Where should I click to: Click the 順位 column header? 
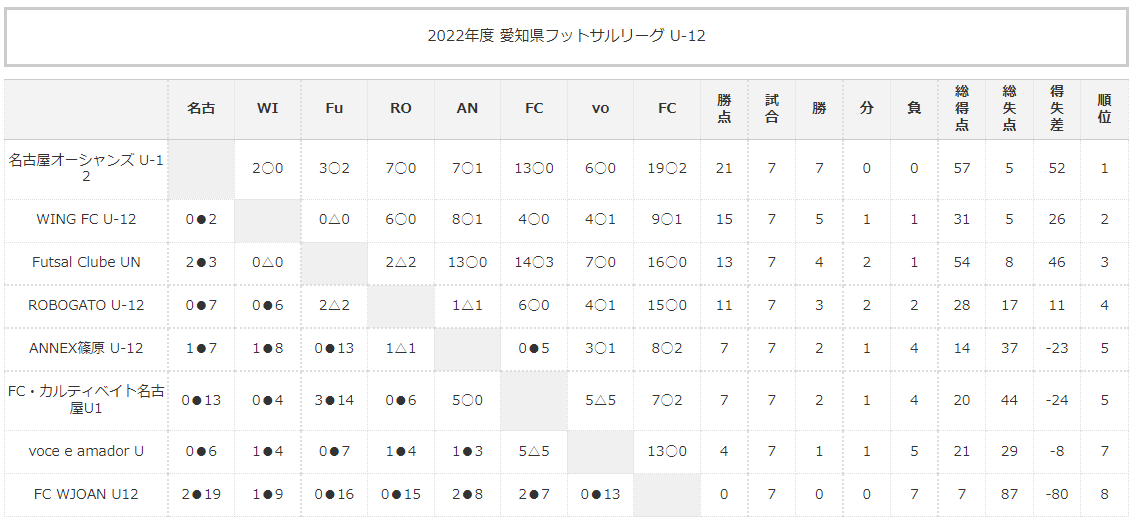point(1104,108)
